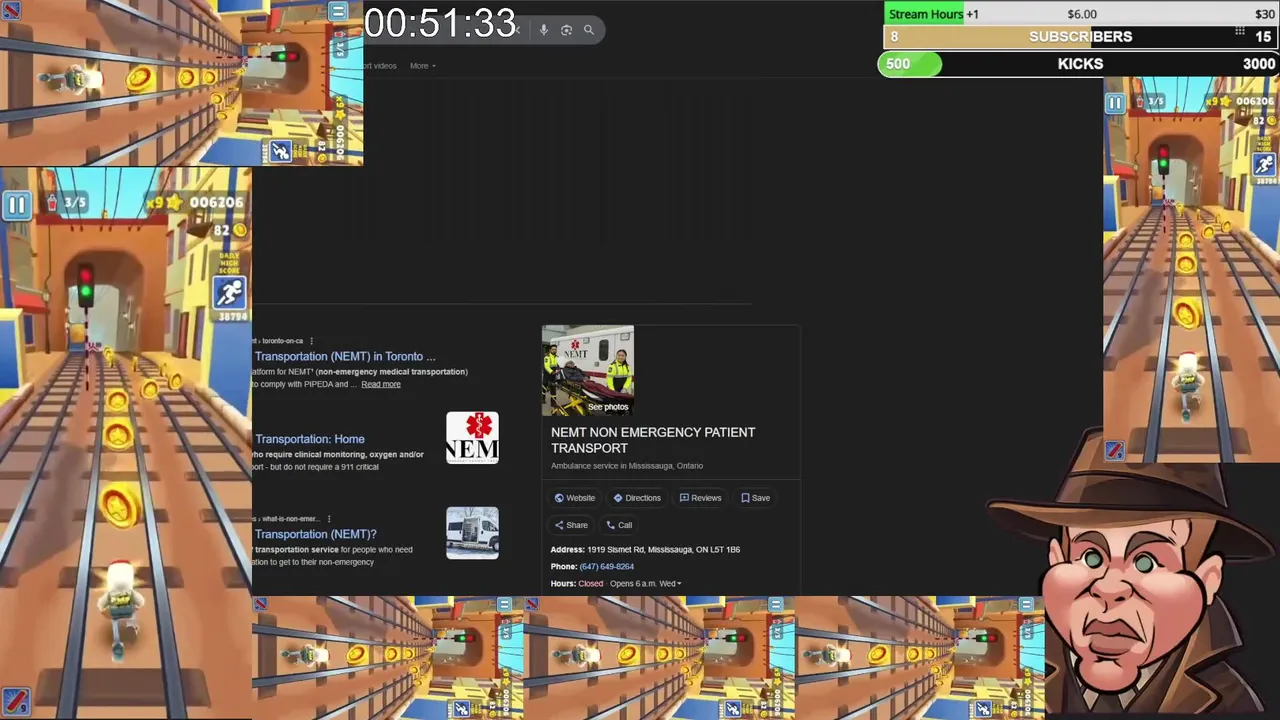Open the Reviews button
The width and height of the screenshot is (1280, 720).
(700, 498)
